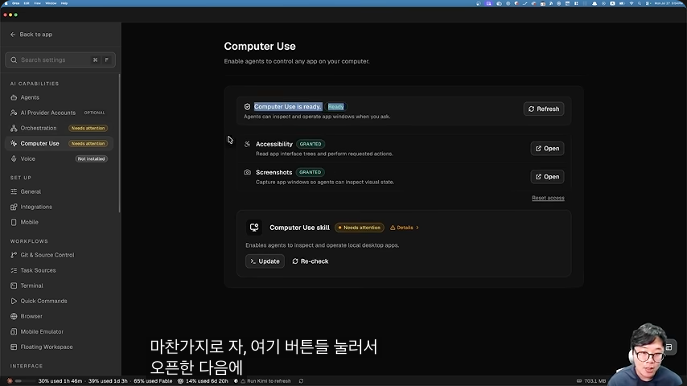Click the Agents sidebar icon
This screenshot has height=386, width=687.
click(14, 97)
